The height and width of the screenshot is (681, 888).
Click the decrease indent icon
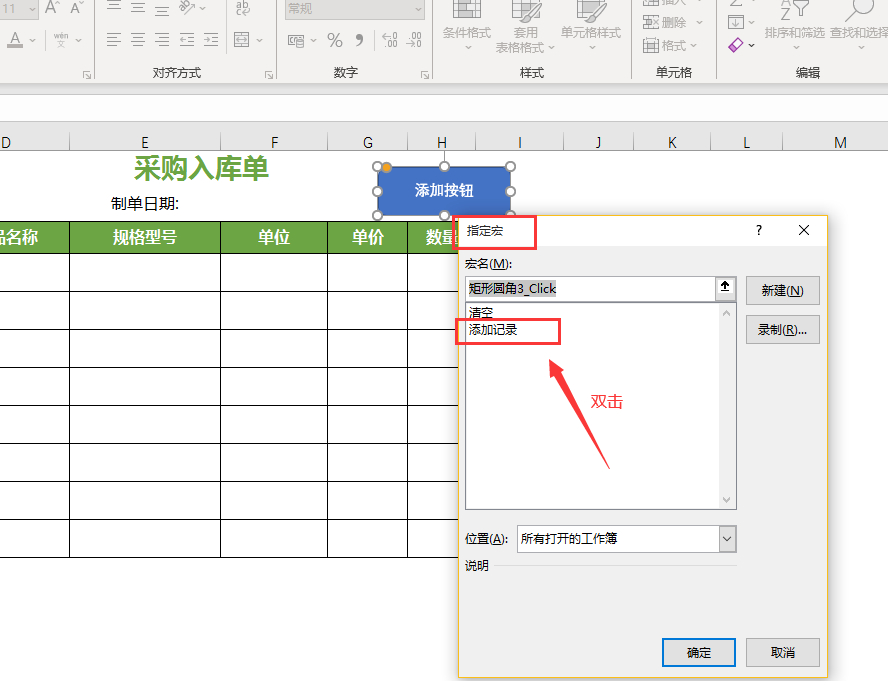[187, 40]
